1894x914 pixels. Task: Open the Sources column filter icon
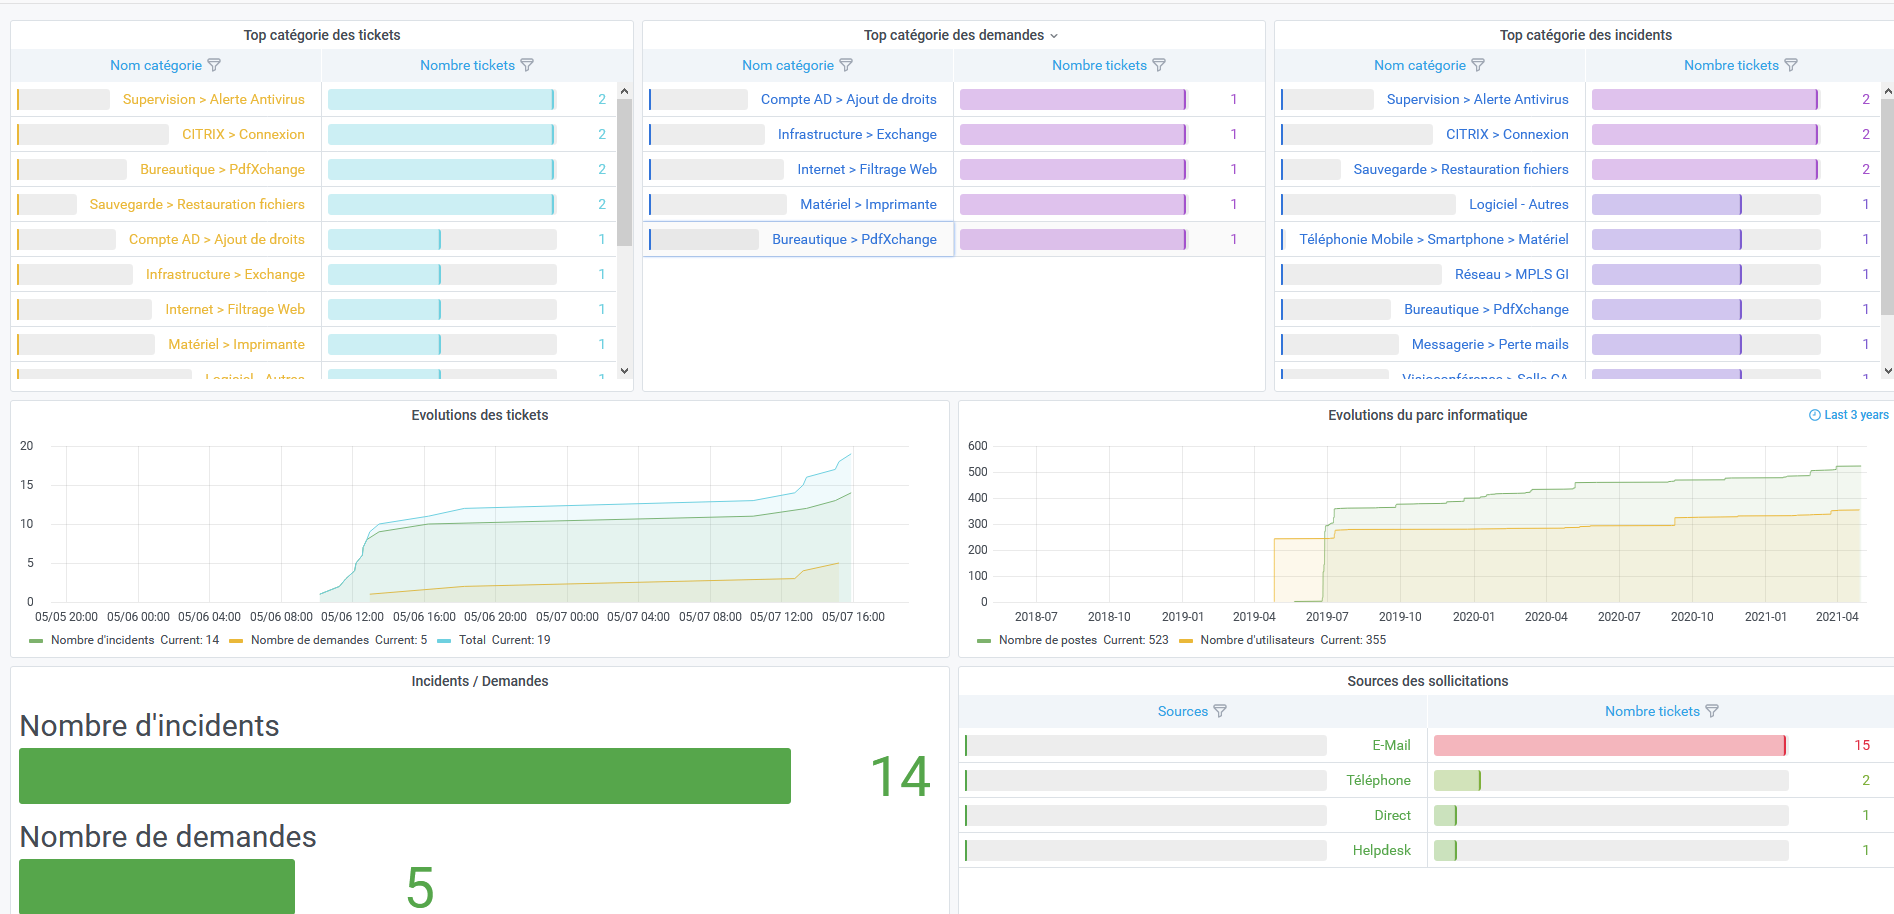tap(1220, 711)
